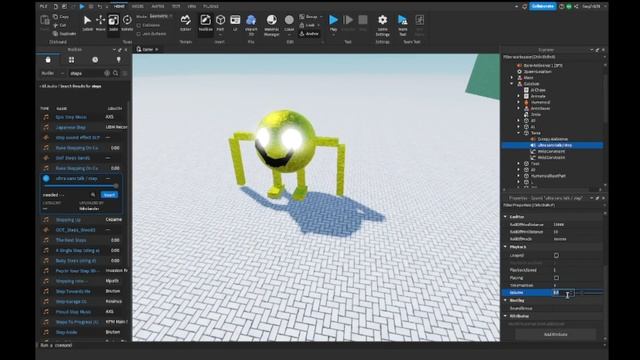Image resolution: width=640 pixels, height=360 pixels.
Task: Open Toolbox Inventory grid tab
Action: point(71,60)
